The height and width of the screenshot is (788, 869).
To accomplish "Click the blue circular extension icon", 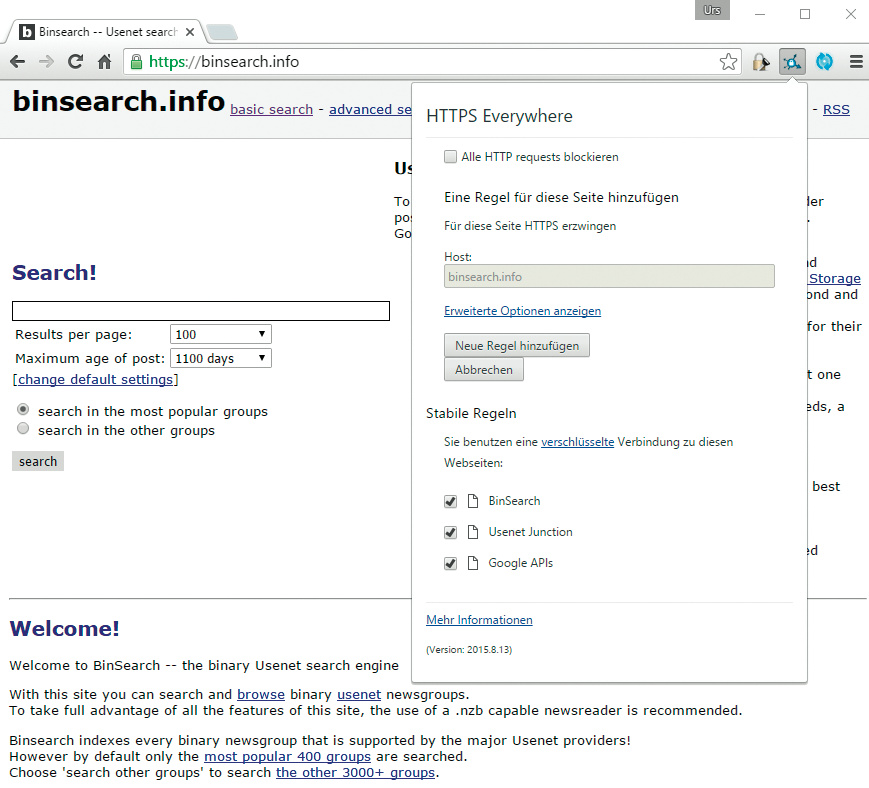I will pos(825,62).
